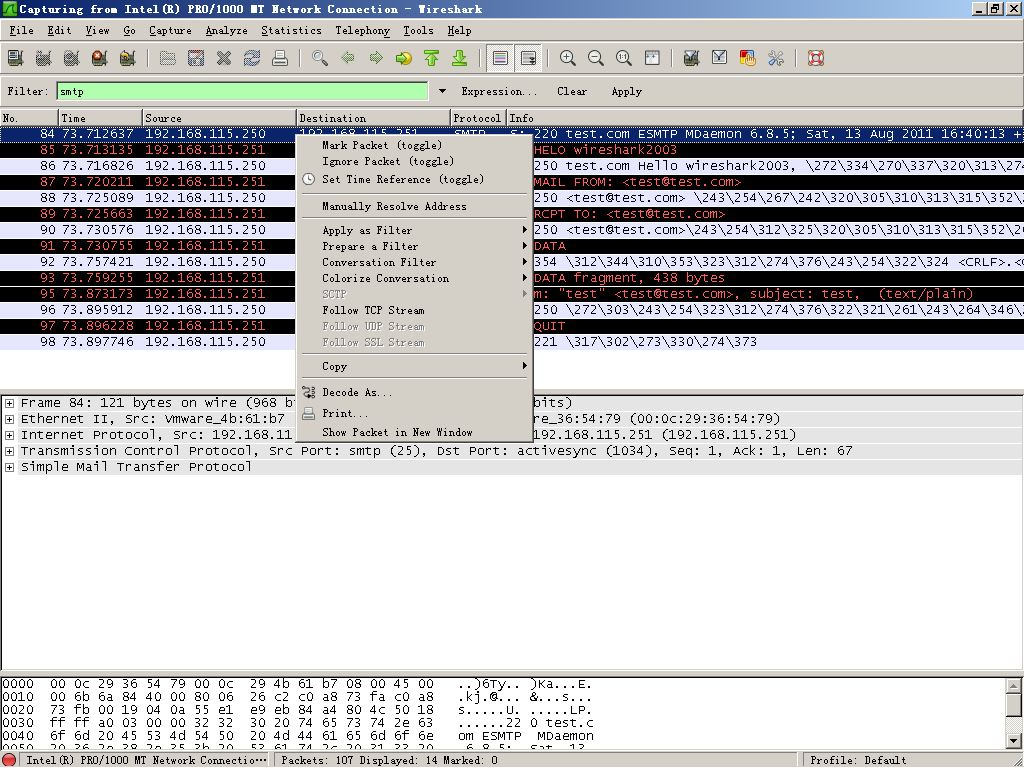
Task: Click the Expression... button
Action: [499, 91]
